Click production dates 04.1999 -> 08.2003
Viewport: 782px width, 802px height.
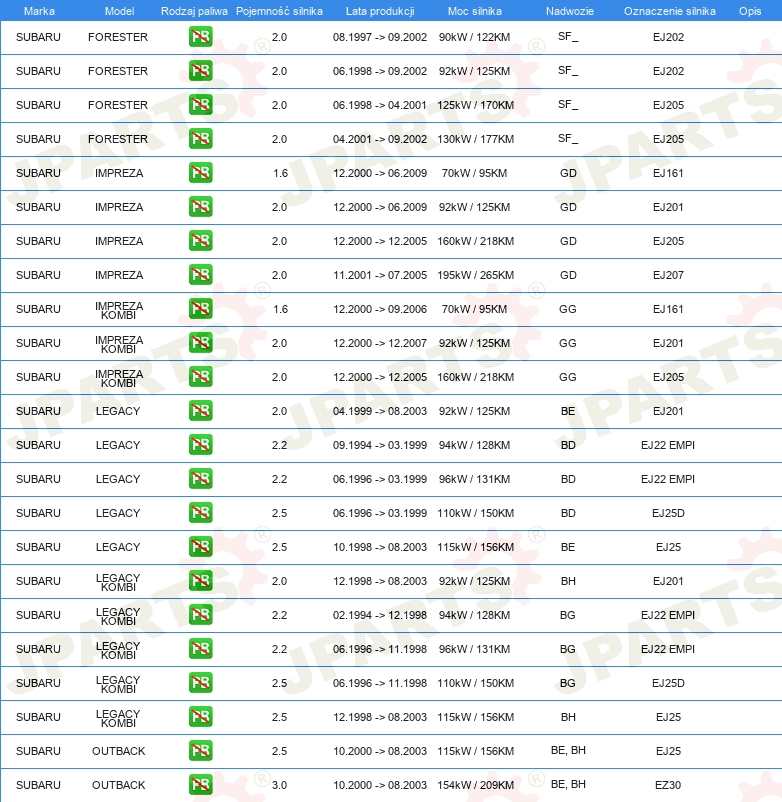(x=379, y=411)
